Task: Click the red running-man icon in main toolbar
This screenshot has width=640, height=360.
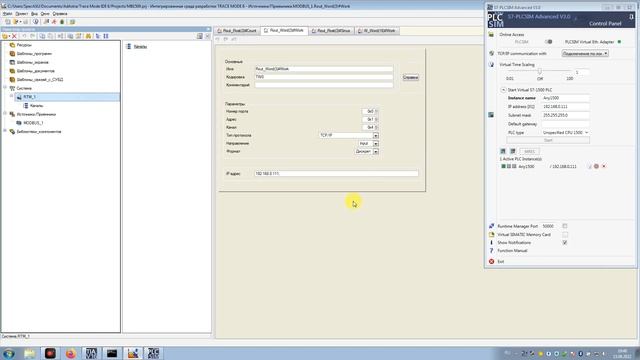Action: (54, 22)
